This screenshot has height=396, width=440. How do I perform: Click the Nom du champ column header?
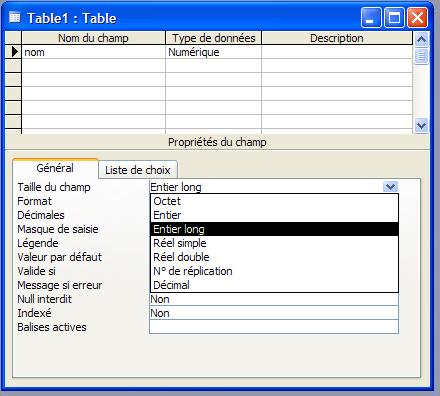pyautogui.click(x=93, y=38)
